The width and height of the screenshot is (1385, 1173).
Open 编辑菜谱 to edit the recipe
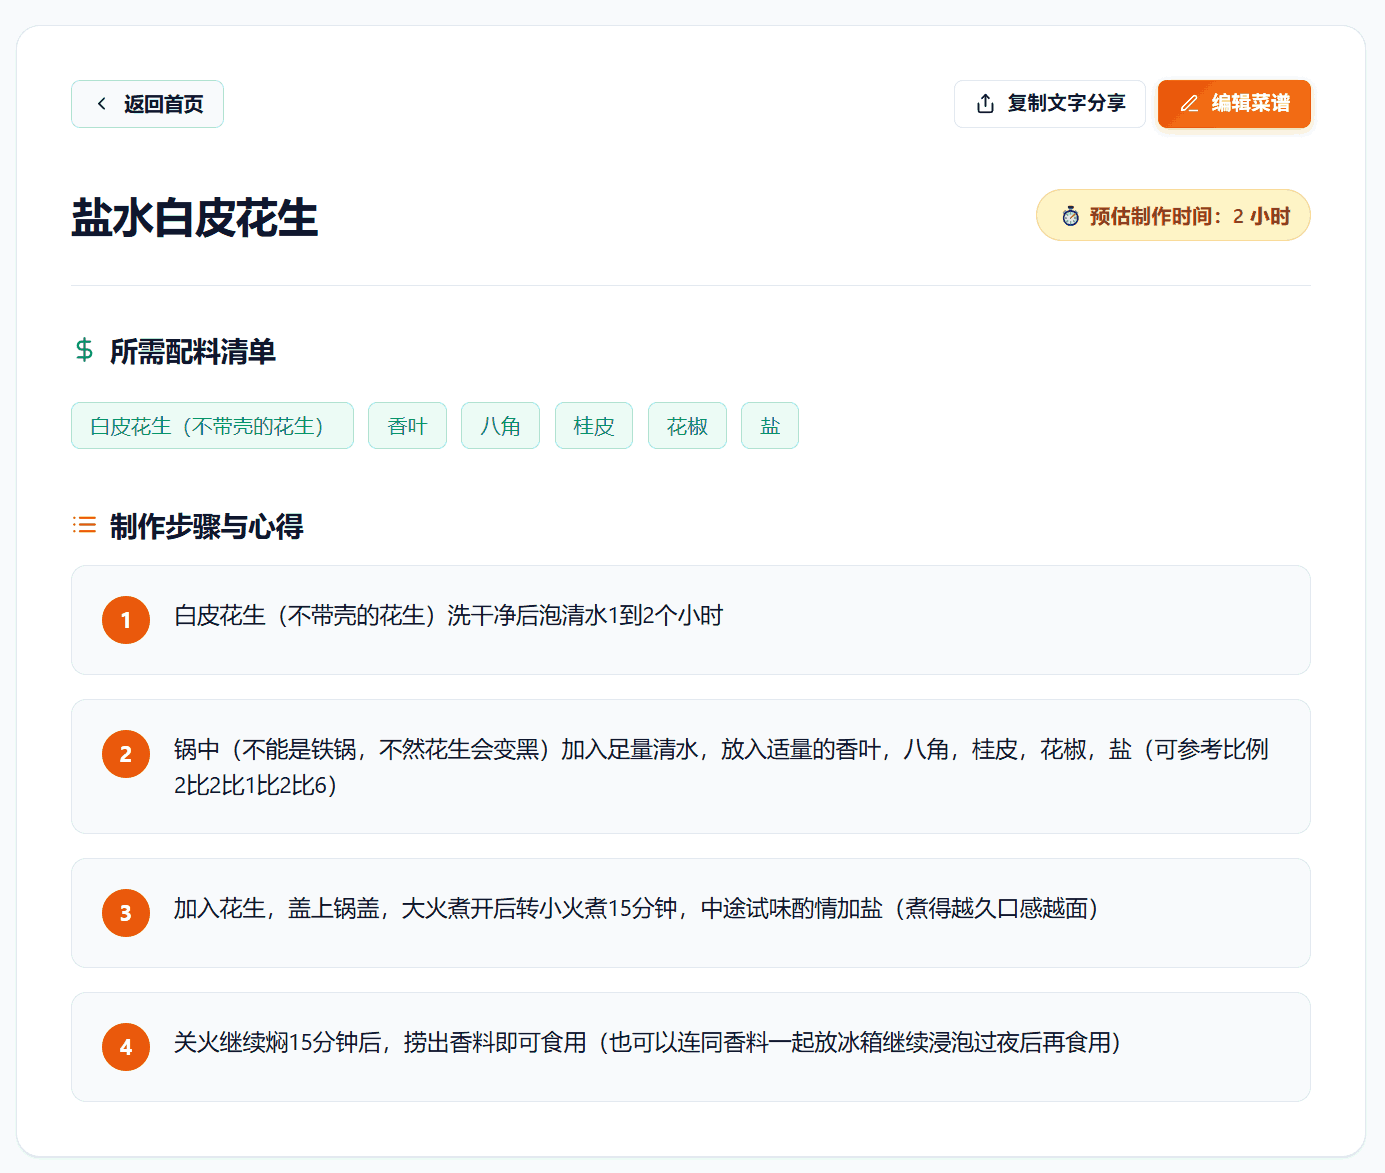(x=1234, y=104)
